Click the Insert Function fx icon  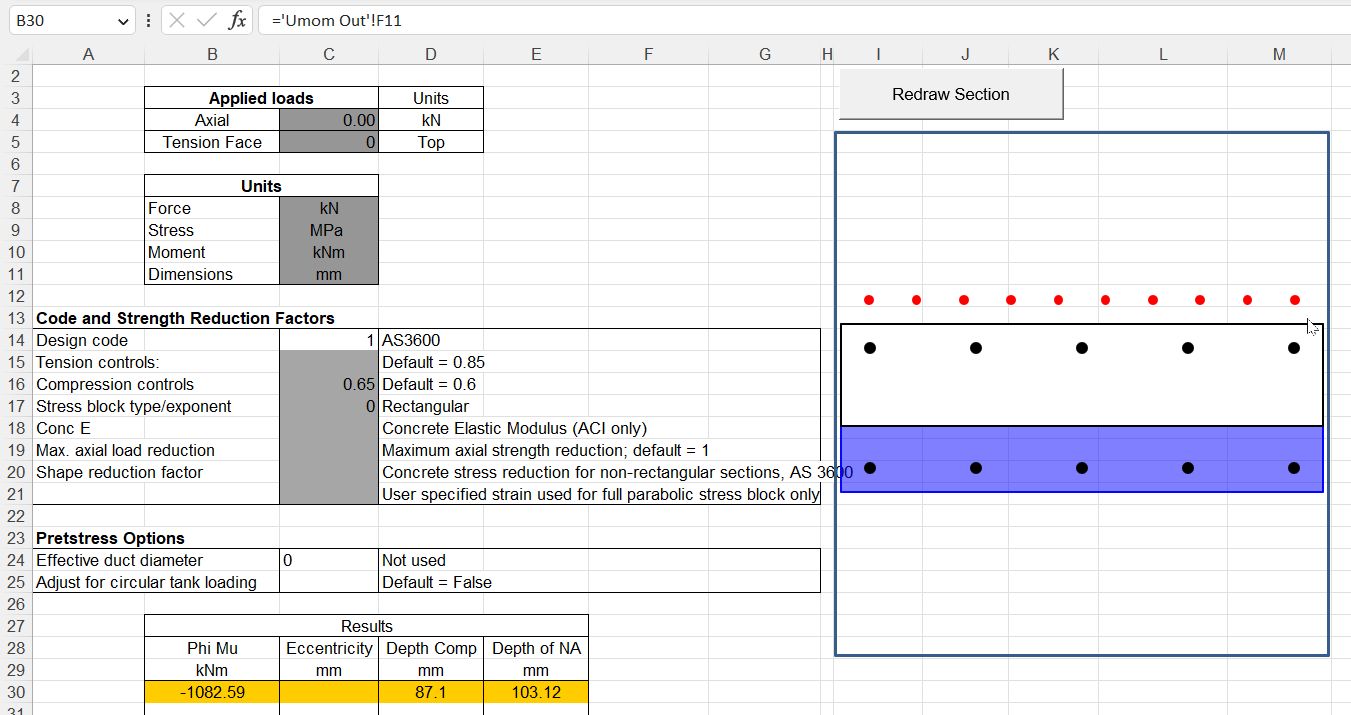(x=237, y=20)
